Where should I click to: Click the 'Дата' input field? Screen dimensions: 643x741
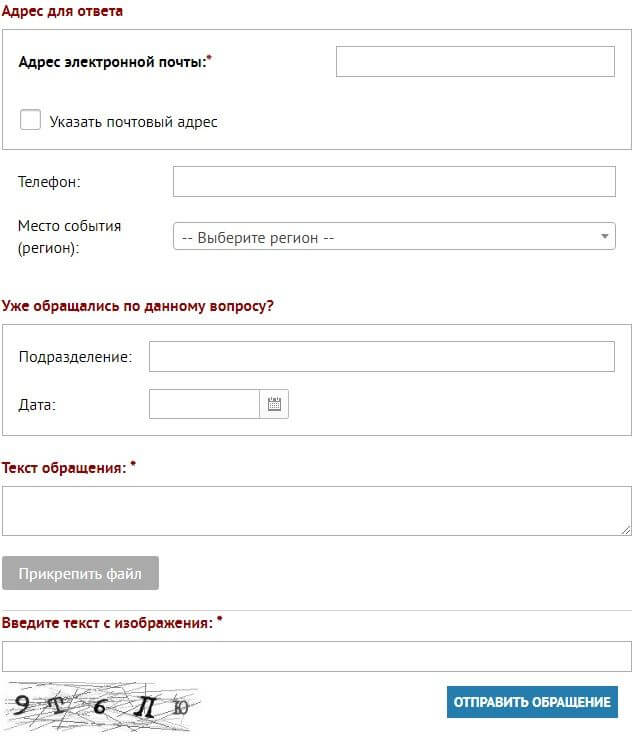tap(204, 405)
